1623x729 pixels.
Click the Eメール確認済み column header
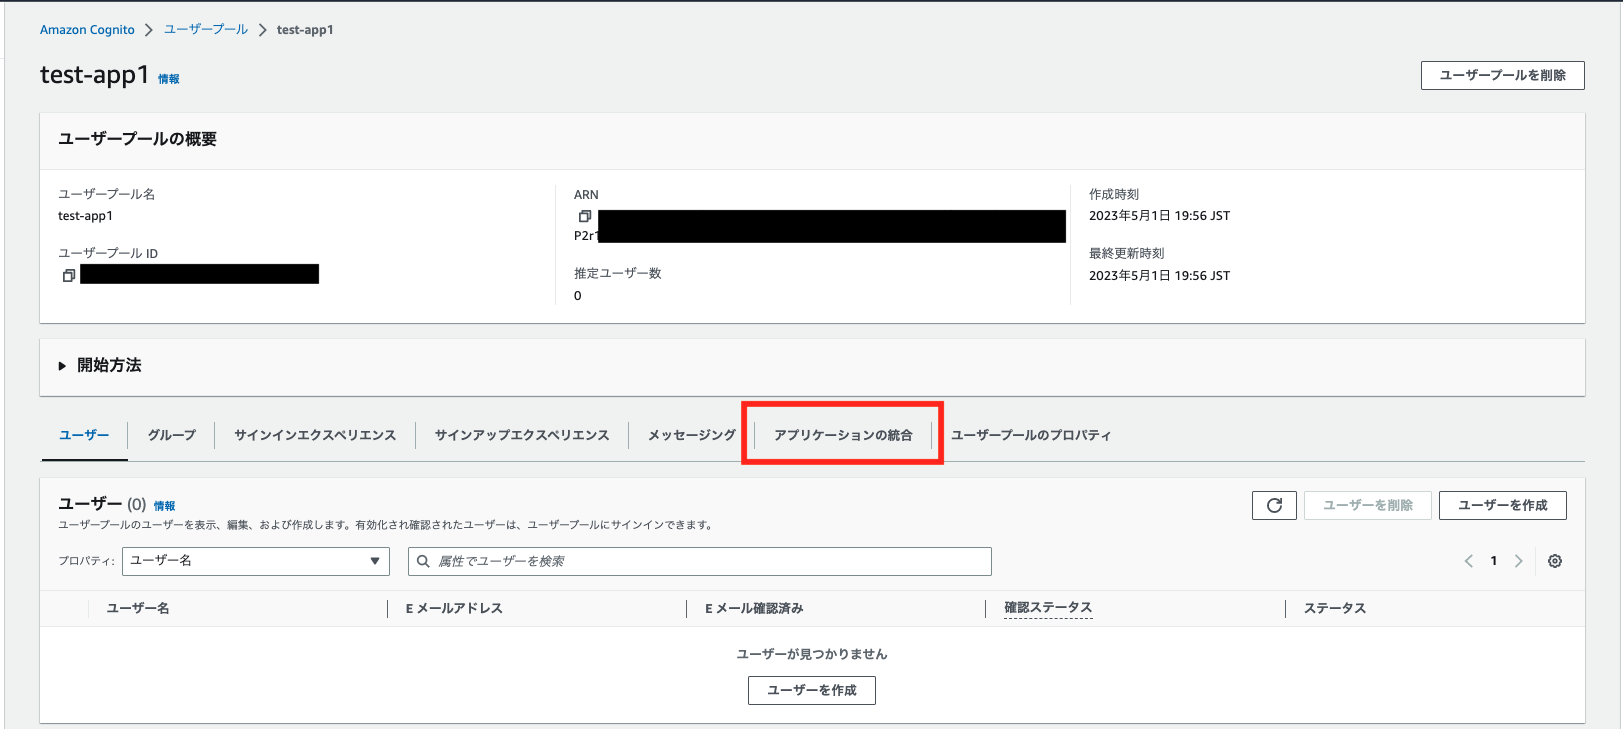pos(754,608)
